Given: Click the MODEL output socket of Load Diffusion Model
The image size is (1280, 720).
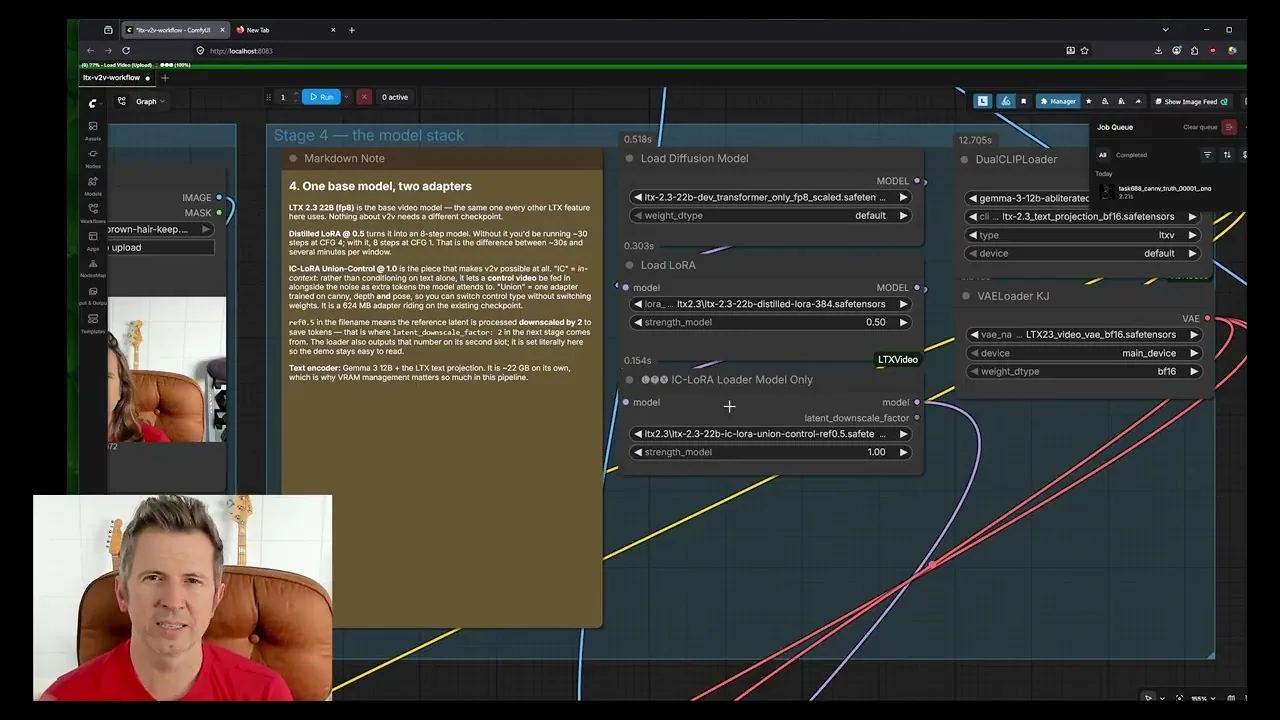Looking at the screenshot, I should click(x=917, y=181).
